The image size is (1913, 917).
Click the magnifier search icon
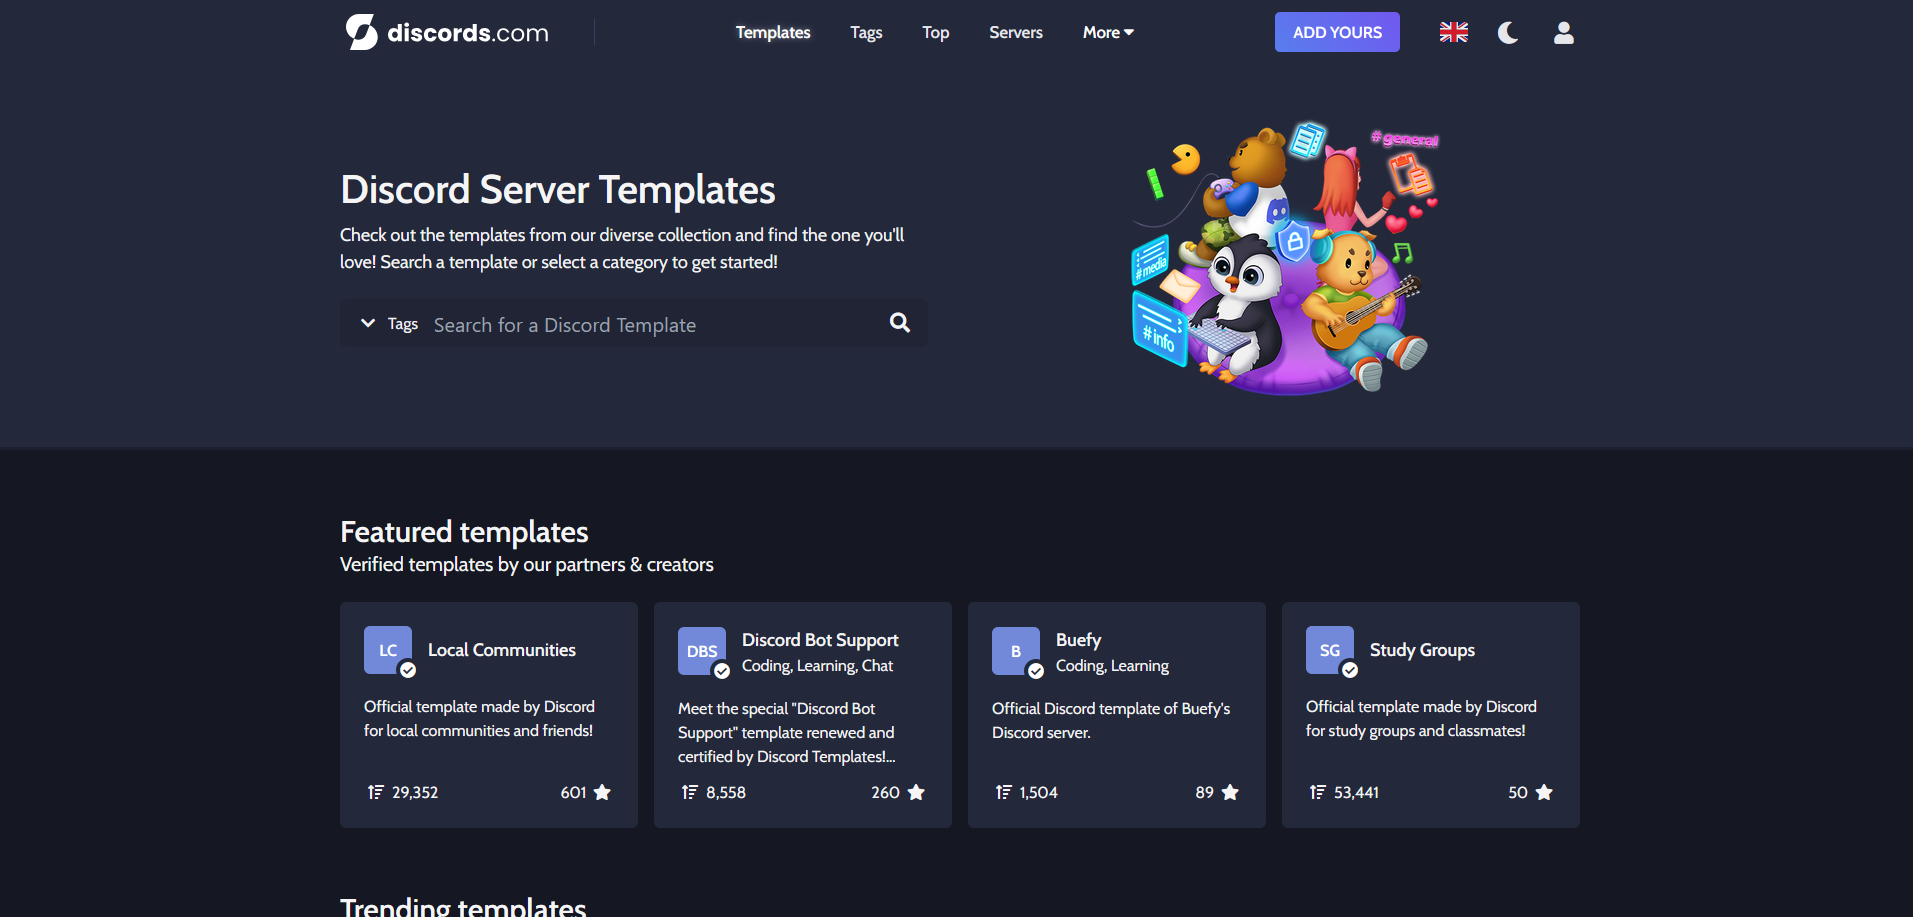900,323
